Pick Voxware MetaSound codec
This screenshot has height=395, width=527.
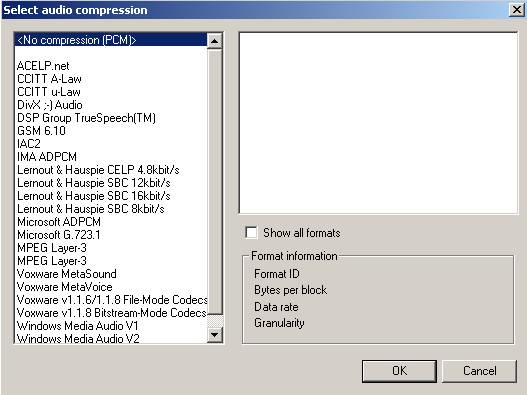[111, 274]
